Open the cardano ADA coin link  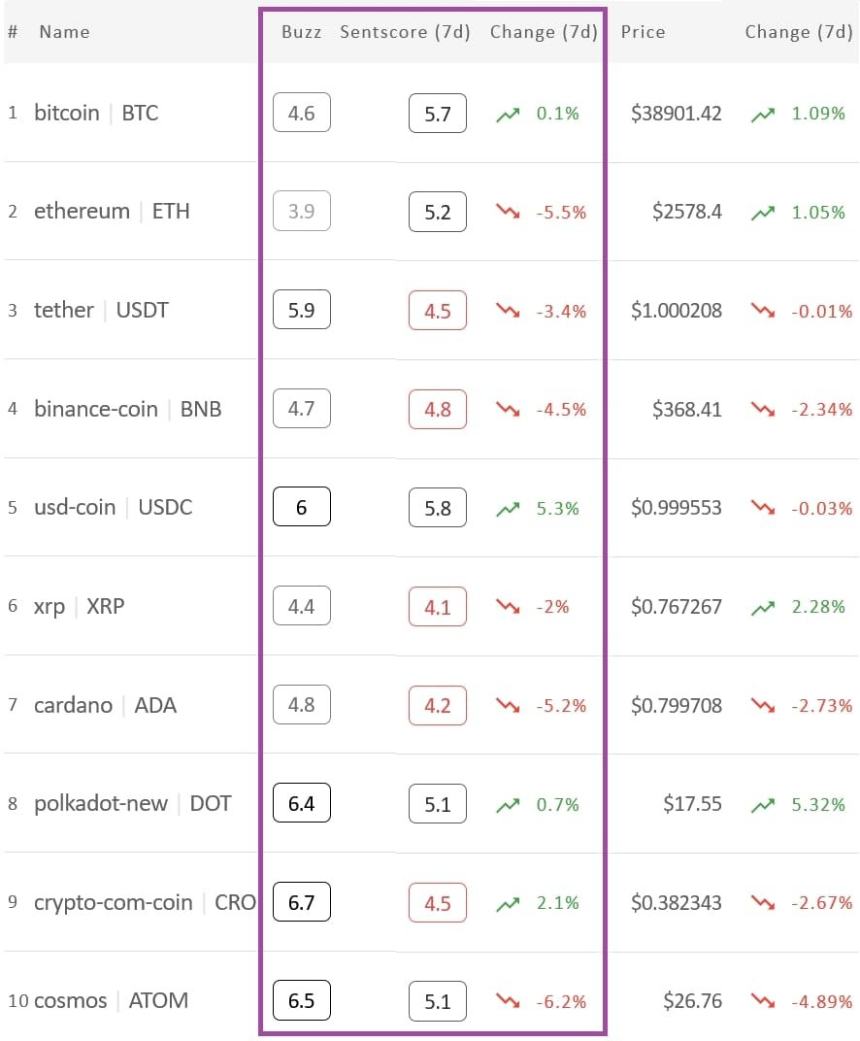pyautogui.click(x=105, y=706)
